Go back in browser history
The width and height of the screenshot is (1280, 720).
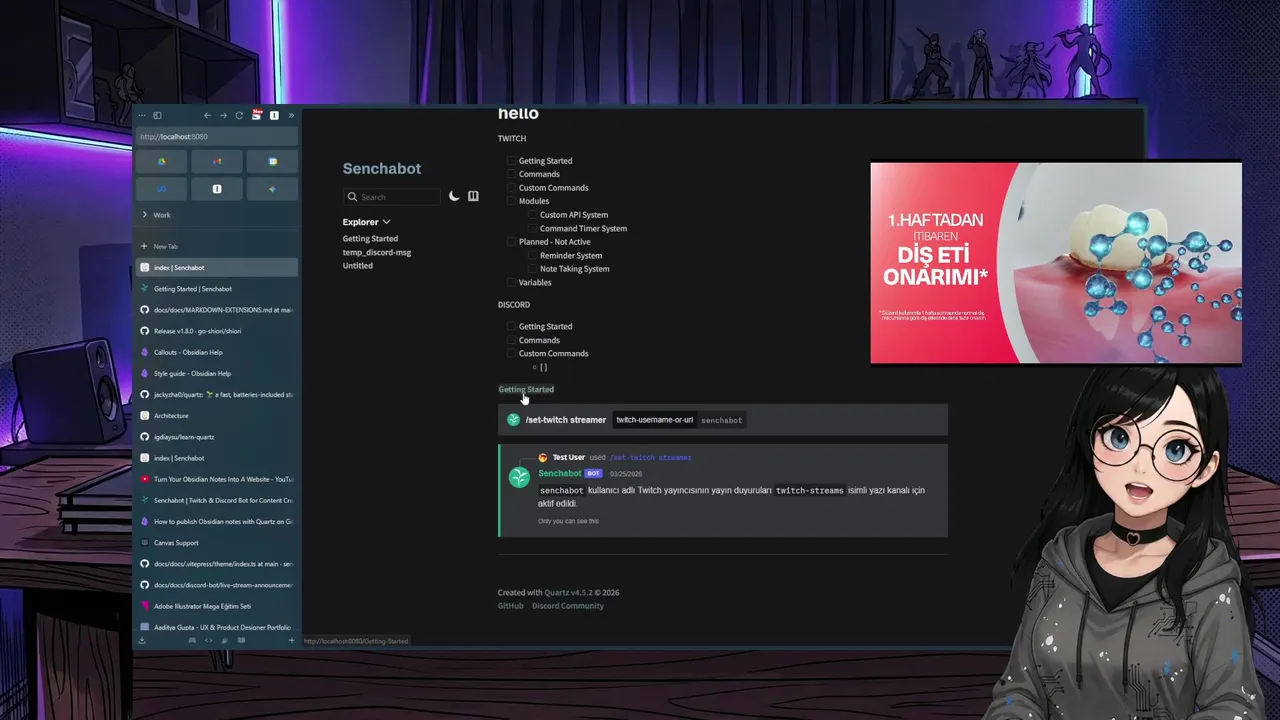(x=207, y=116)
